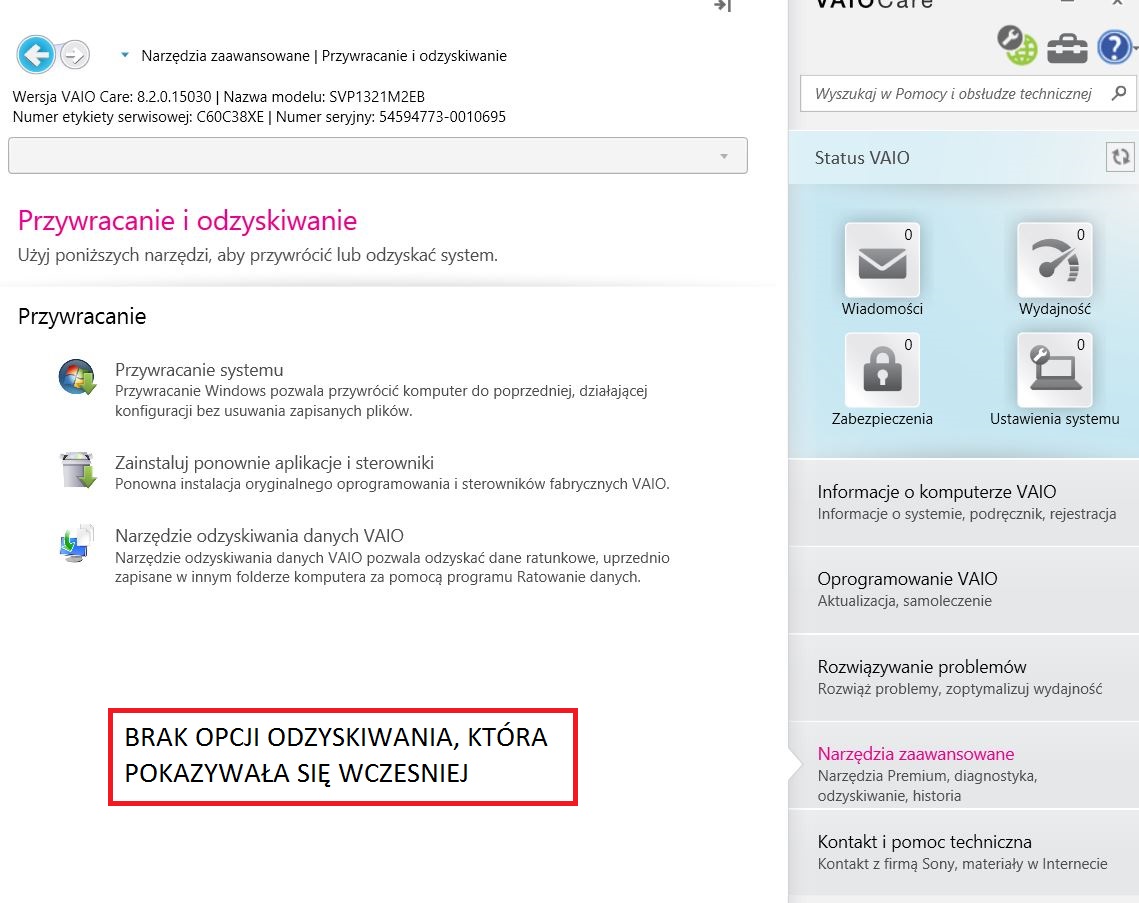Refresh Status VAIO with the reload icon
The height and width of the screenshot is (903, 1139).
(x=1120, y=157)
